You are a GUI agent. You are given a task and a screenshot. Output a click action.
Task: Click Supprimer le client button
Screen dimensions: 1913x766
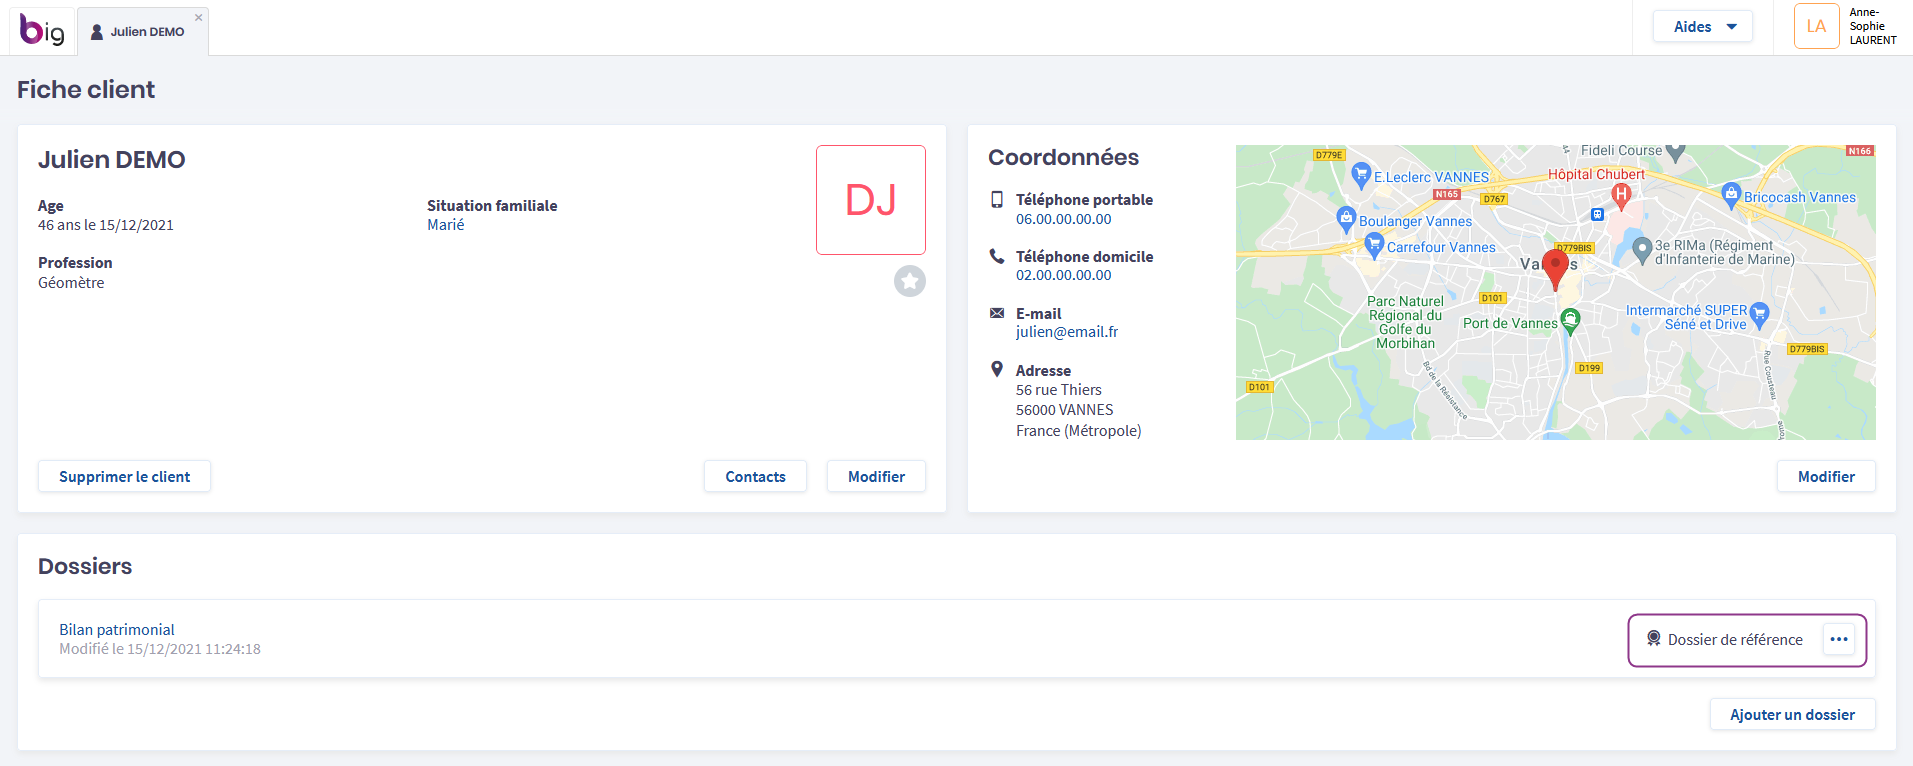click(x=124, y=477)
